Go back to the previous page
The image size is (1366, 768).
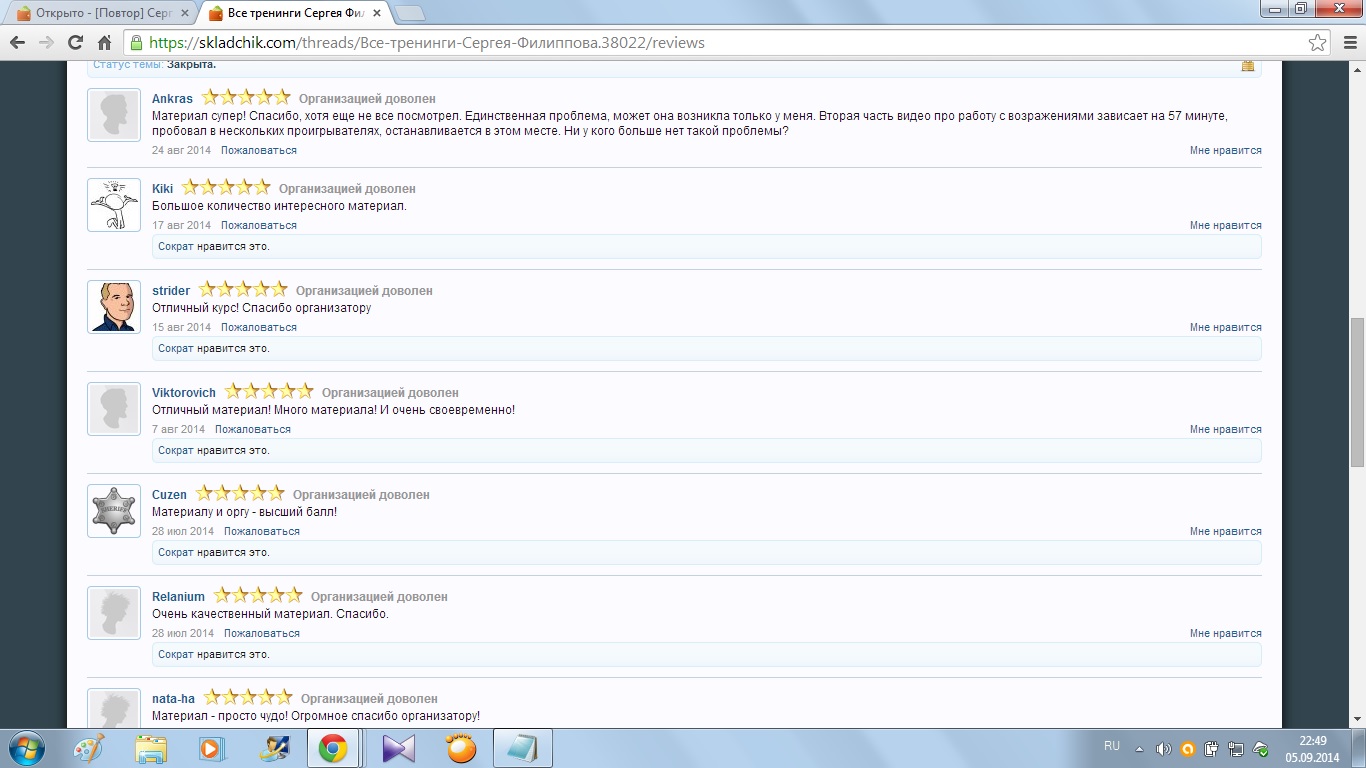tap(17, 43)
